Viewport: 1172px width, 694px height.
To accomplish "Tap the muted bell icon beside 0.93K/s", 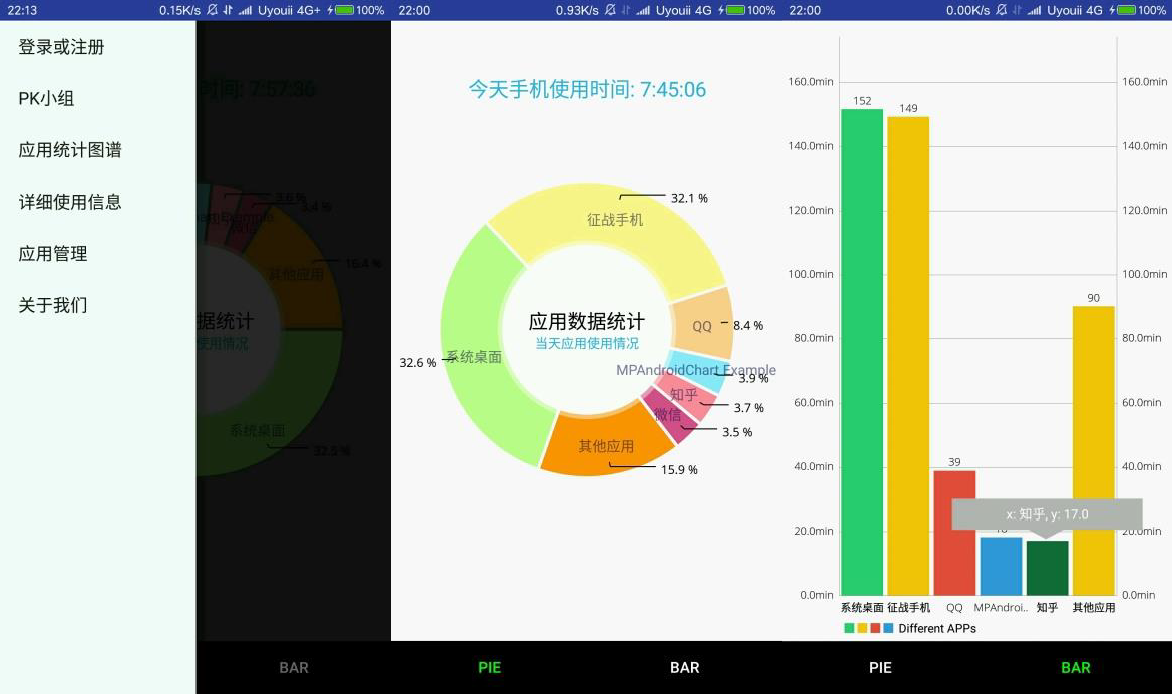I will click(610, 10).
